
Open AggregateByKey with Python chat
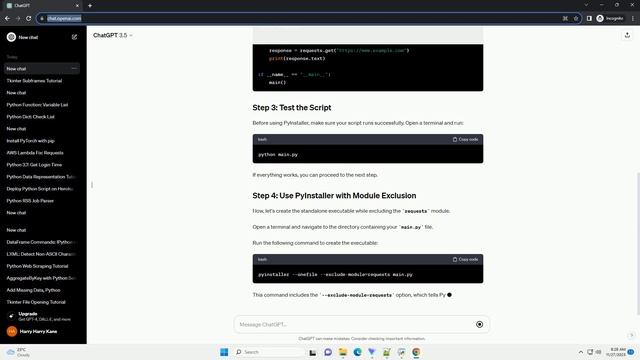pos(42,278)
